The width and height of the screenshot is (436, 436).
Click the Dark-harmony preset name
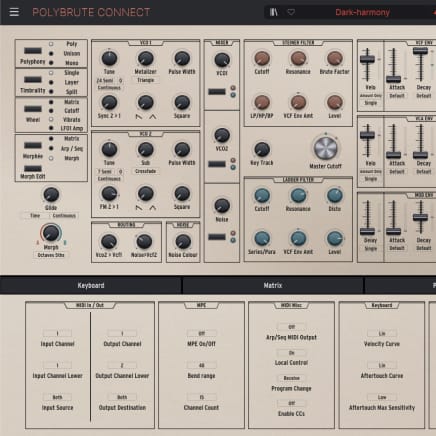362,12
